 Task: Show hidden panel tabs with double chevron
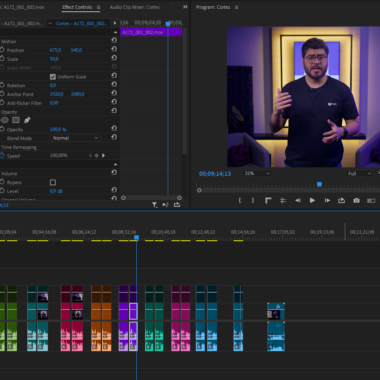pyautogui.click(x=185, y=7)
